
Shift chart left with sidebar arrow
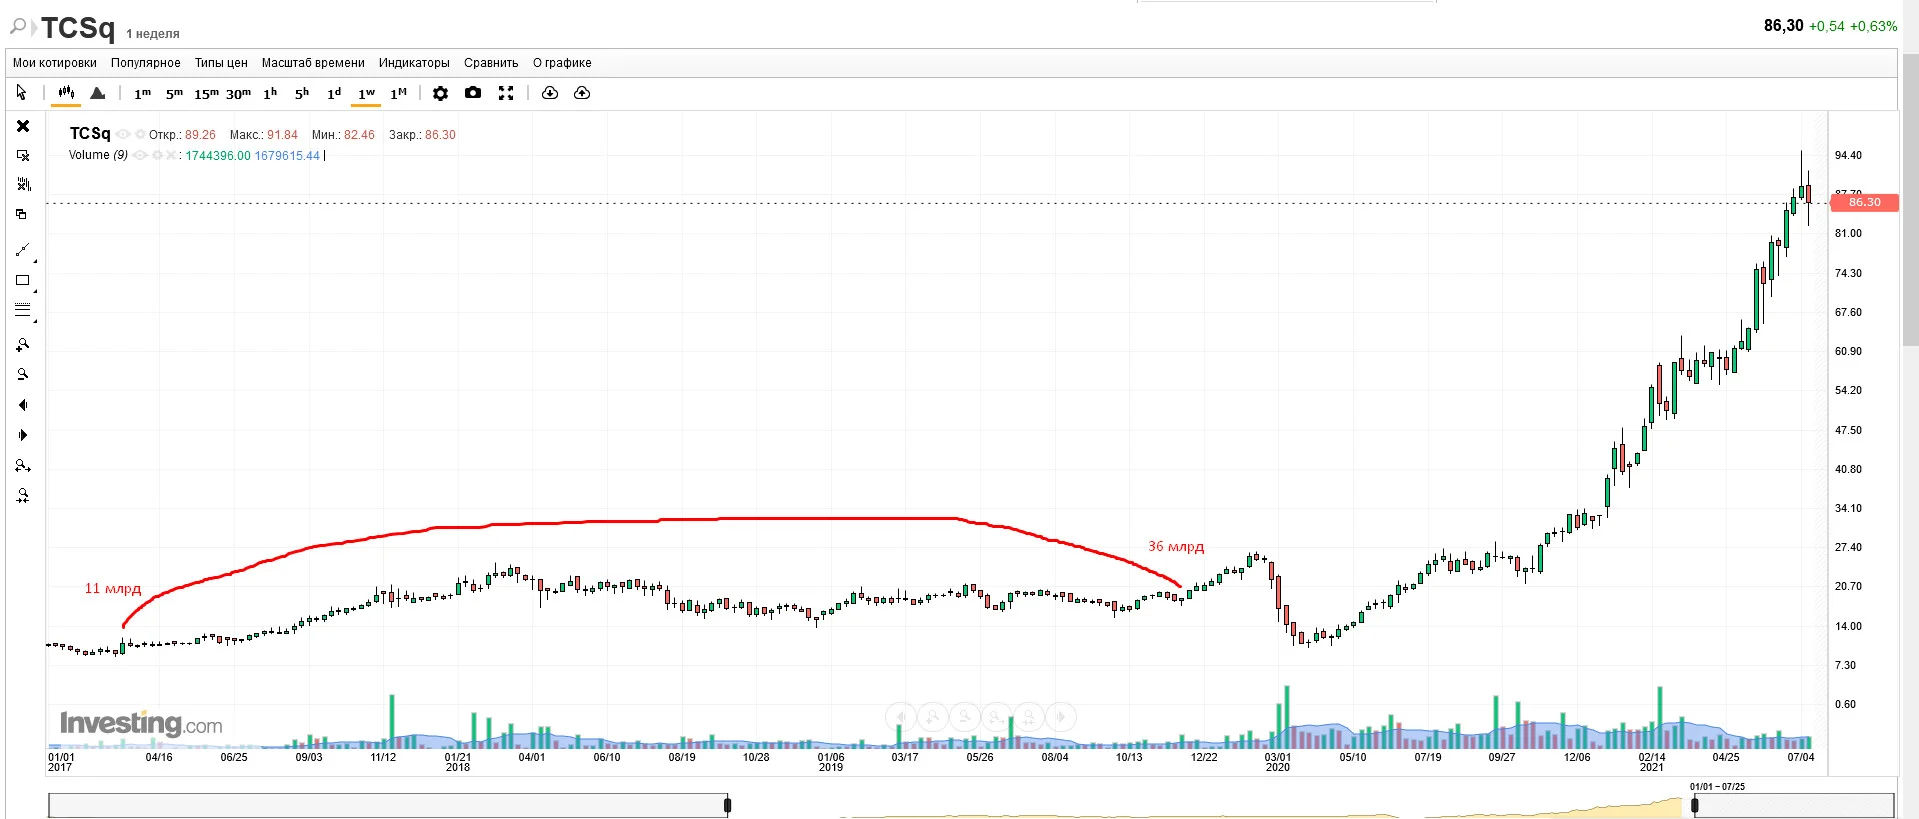[x=23, y=405]
